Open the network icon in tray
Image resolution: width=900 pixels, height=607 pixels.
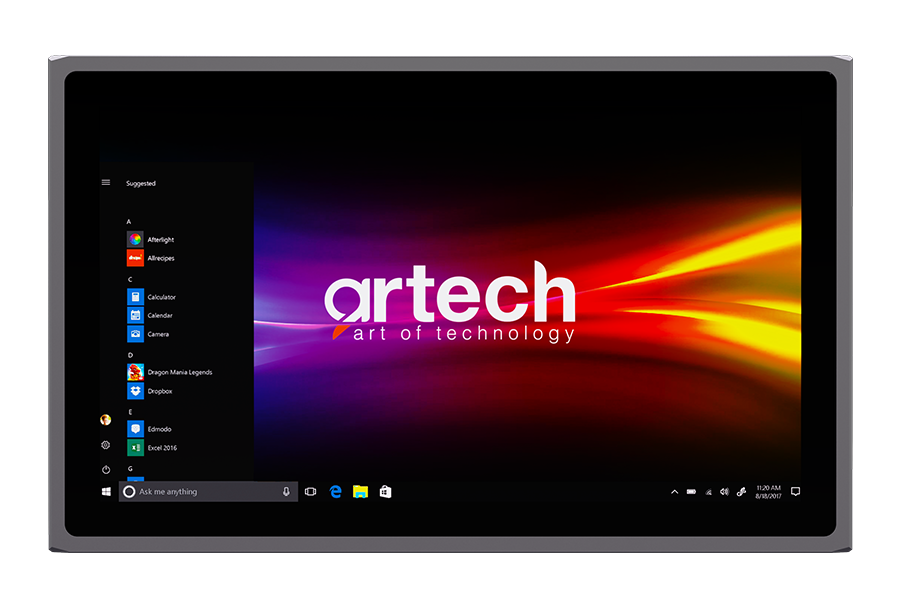click(708, 492)
